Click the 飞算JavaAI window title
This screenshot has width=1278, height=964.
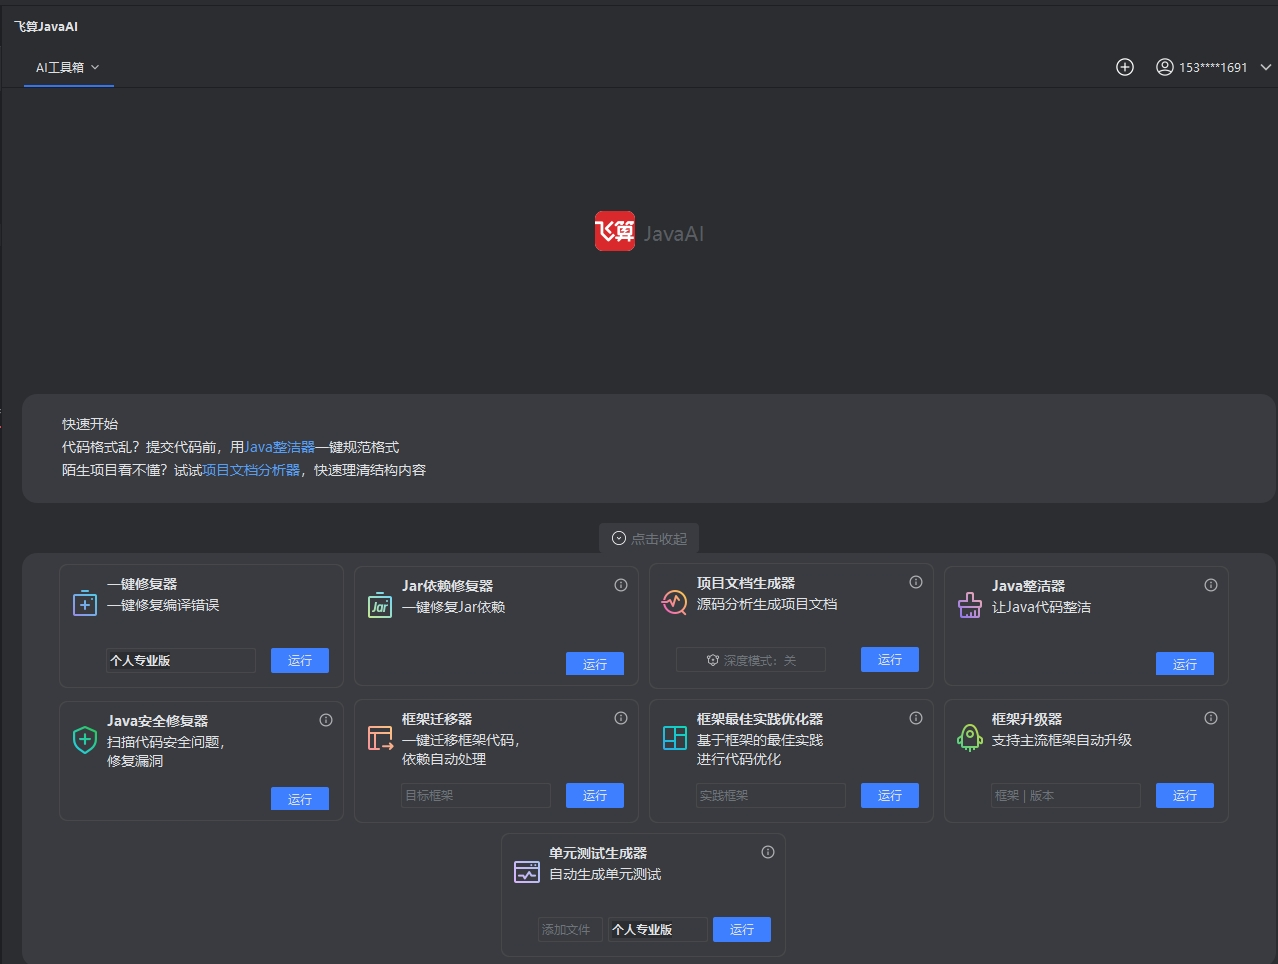[x=46, y=26]
